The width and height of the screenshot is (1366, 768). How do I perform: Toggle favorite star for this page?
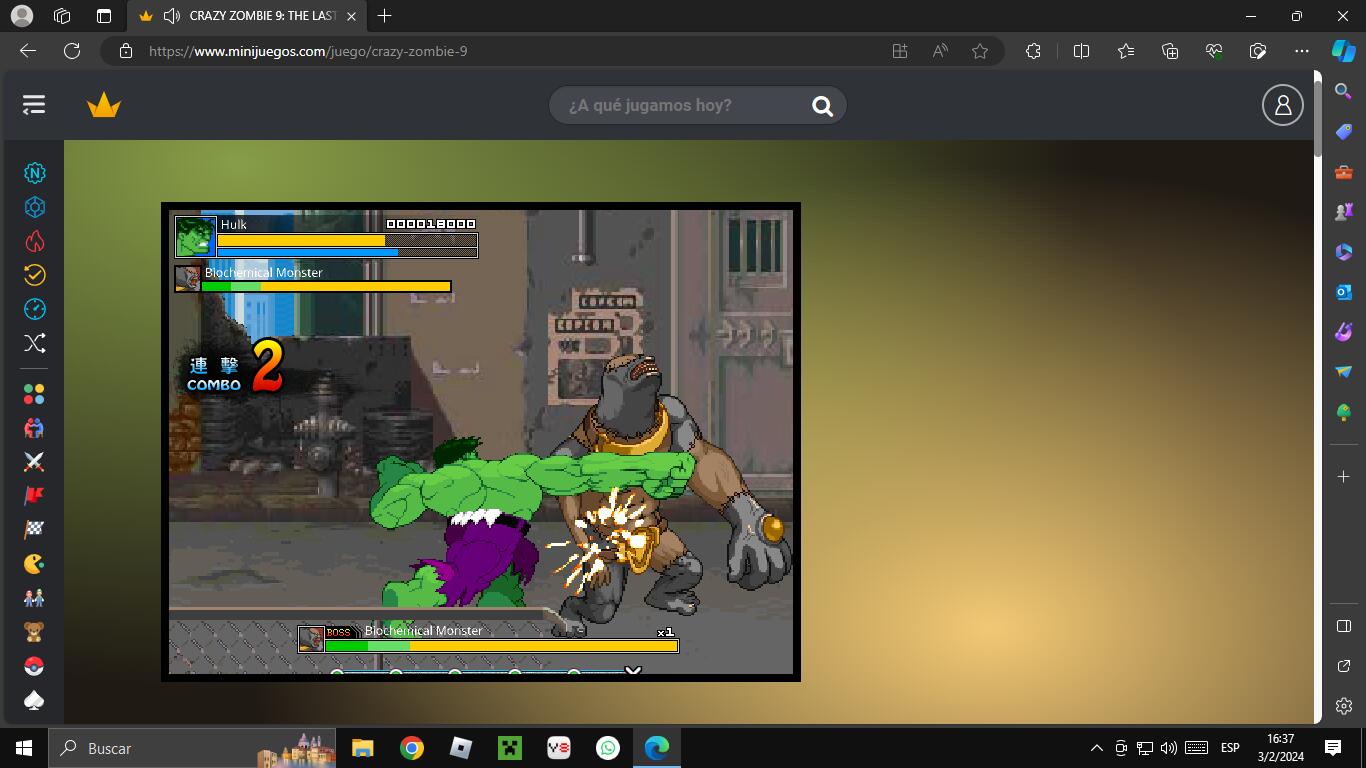(980, 51)
